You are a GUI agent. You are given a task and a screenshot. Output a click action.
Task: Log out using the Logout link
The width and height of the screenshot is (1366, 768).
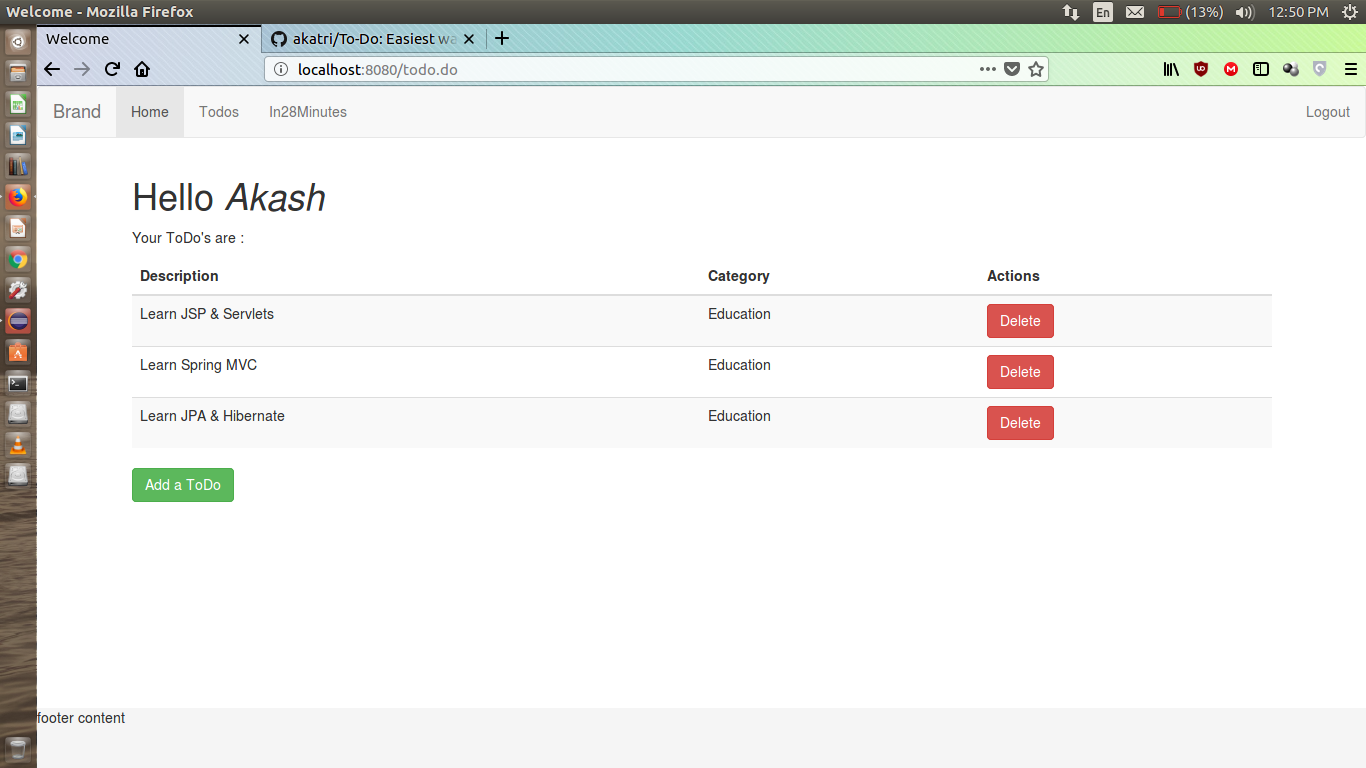coord(1328,112)
